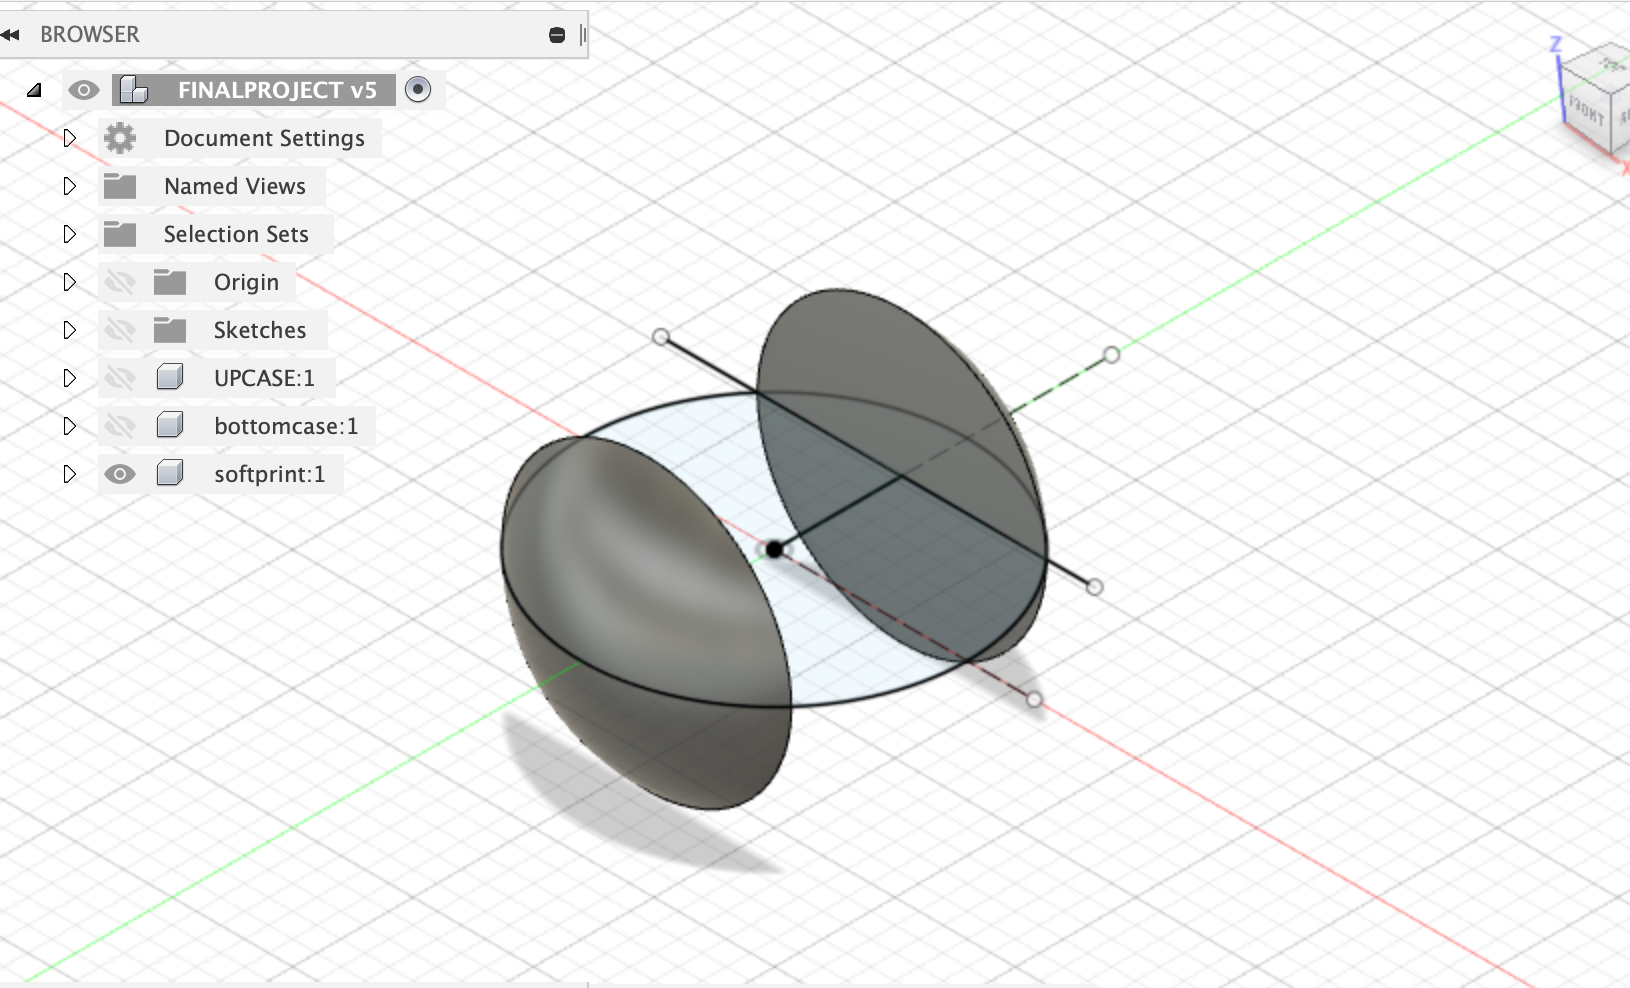Screen dimensions: 1630x988
Task: Click the softprint:1 cube icon
Action: point(170,473)
